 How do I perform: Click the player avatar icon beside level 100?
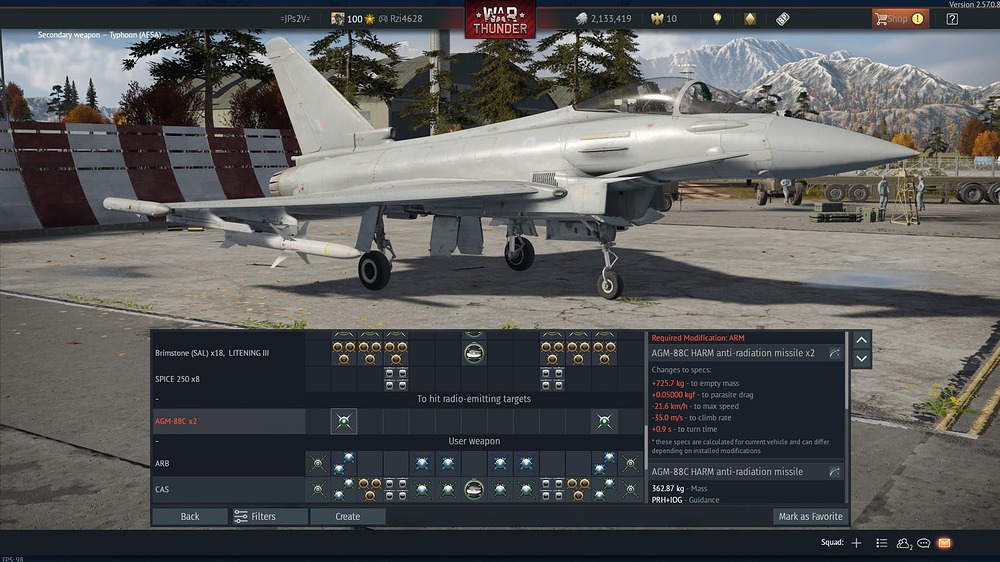337,18
